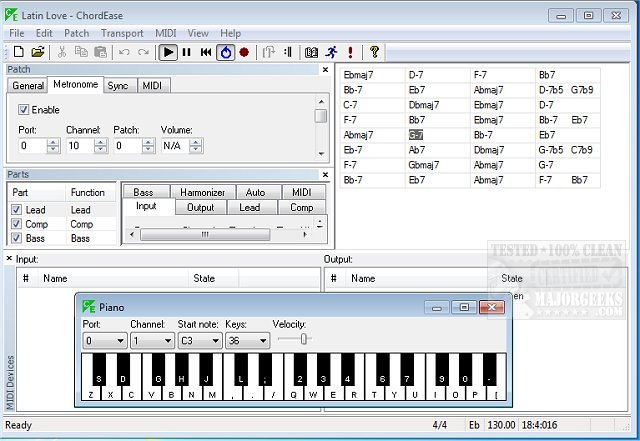Open the chord dictionary book icon

click(x=311, y=52)
